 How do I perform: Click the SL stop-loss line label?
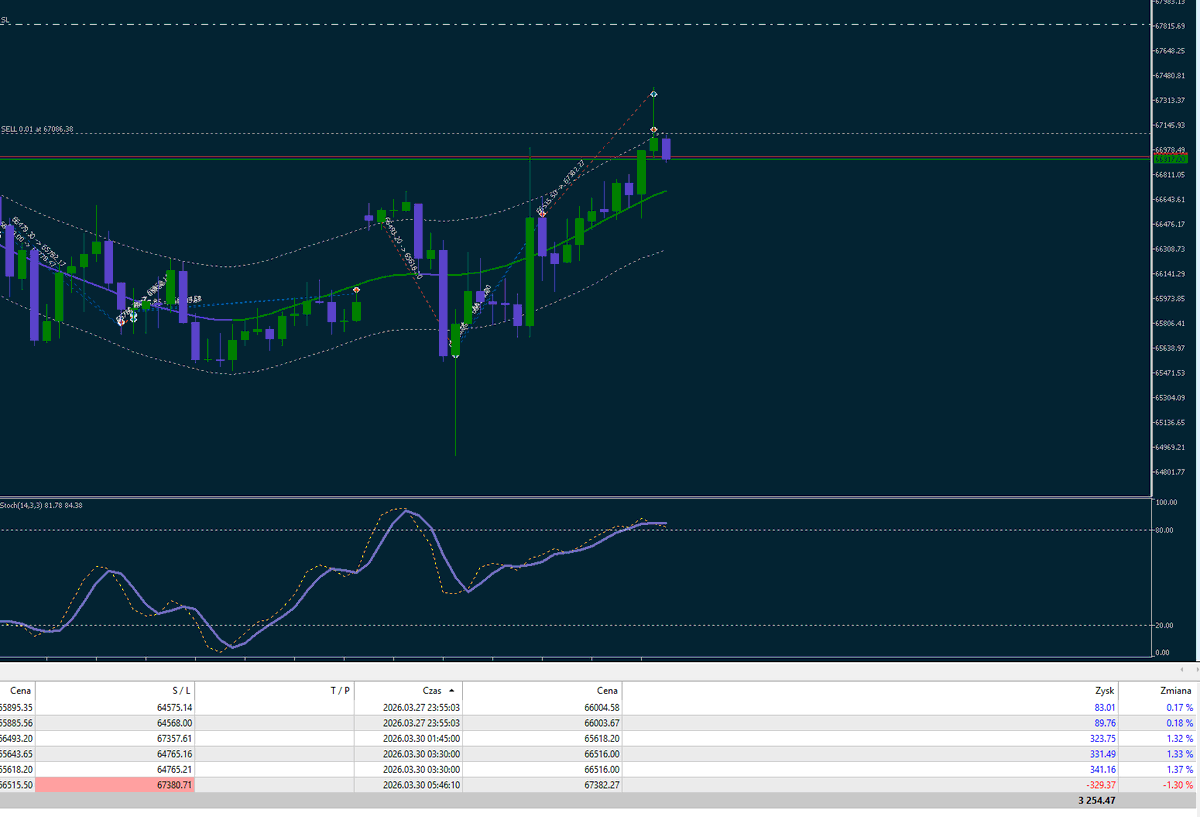[5, 20]
